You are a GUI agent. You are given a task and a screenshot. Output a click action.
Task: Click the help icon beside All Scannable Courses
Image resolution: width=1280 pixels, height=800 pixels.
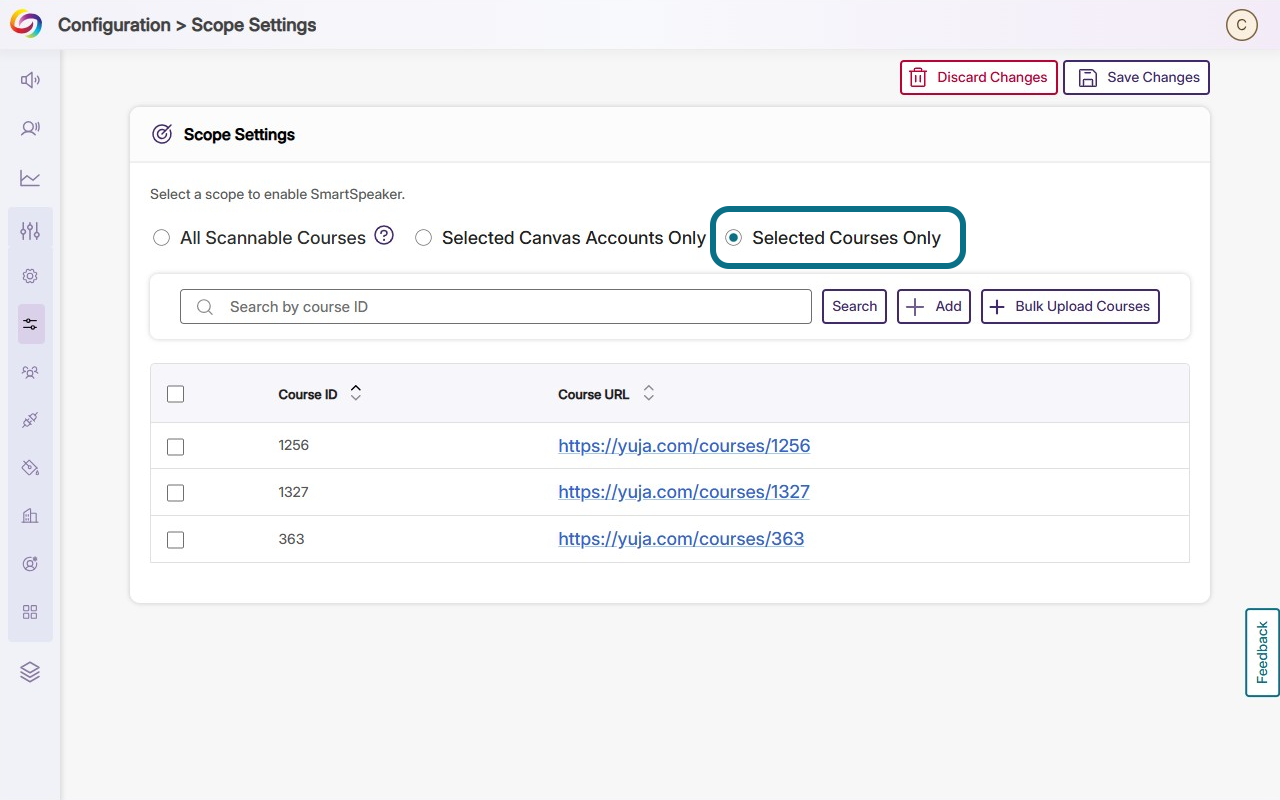tap(384, 236)
